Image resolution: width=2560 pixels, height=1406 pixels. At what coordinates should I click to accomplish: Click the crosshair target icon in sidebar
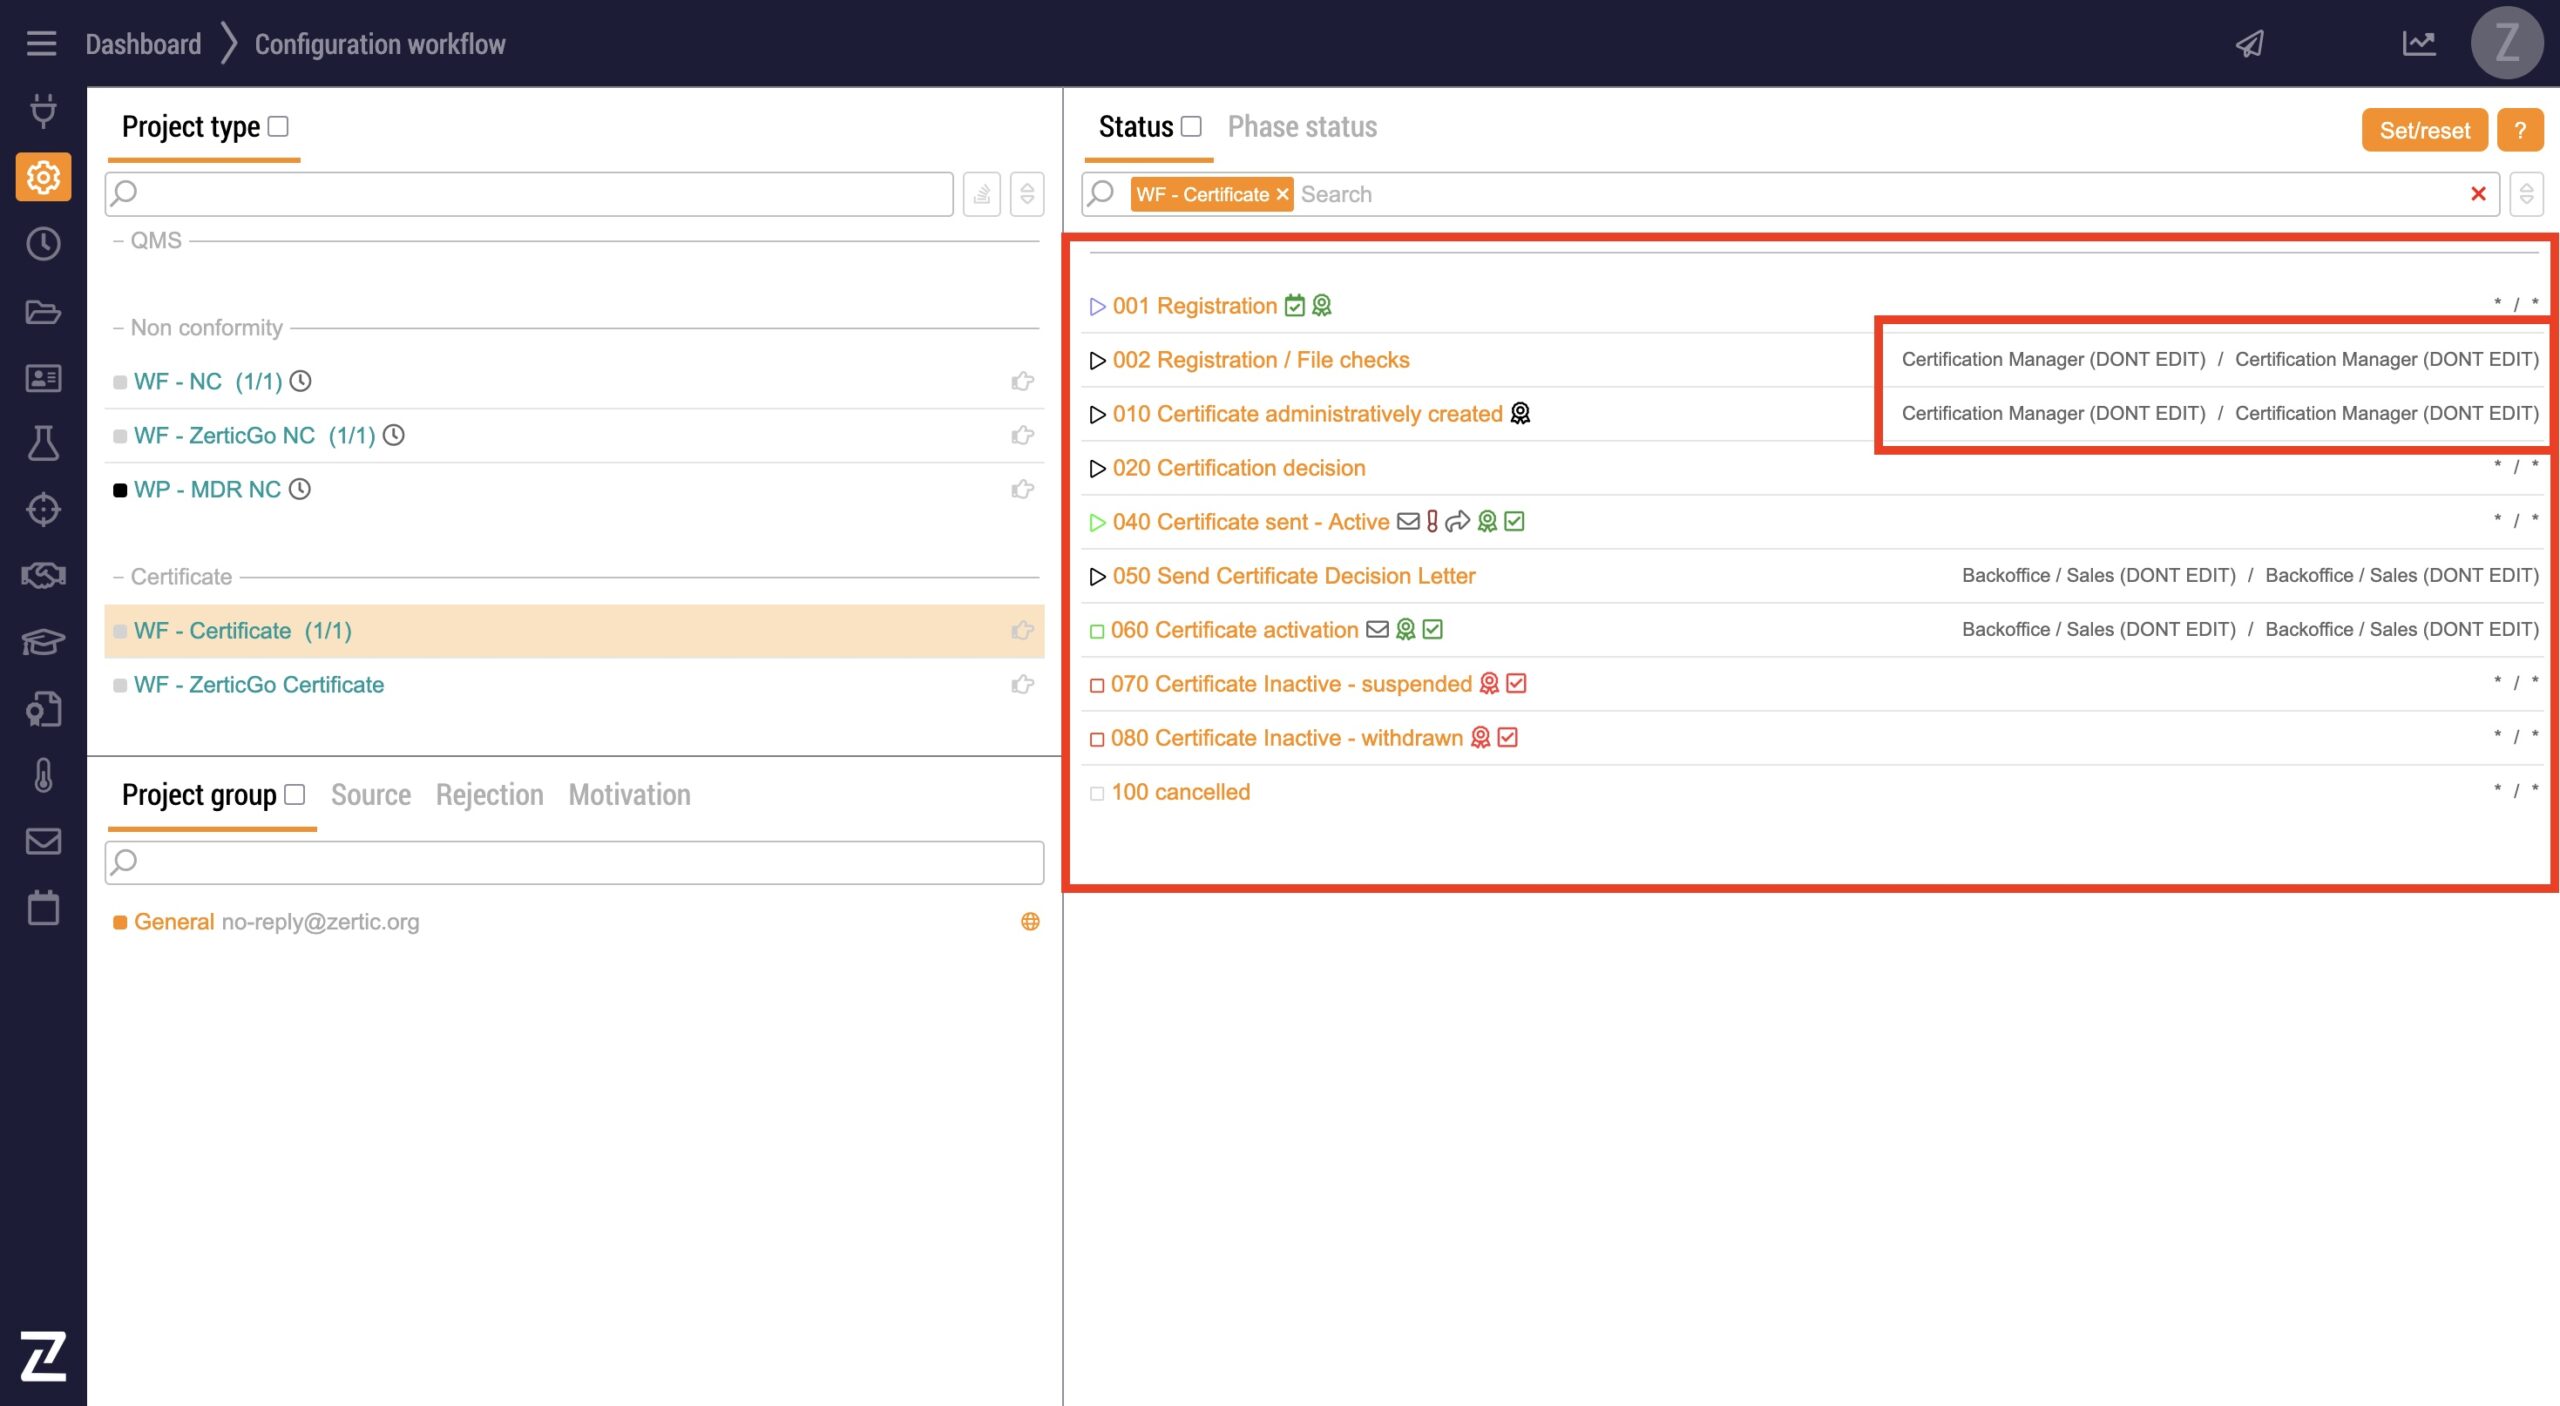pos(43,509)
